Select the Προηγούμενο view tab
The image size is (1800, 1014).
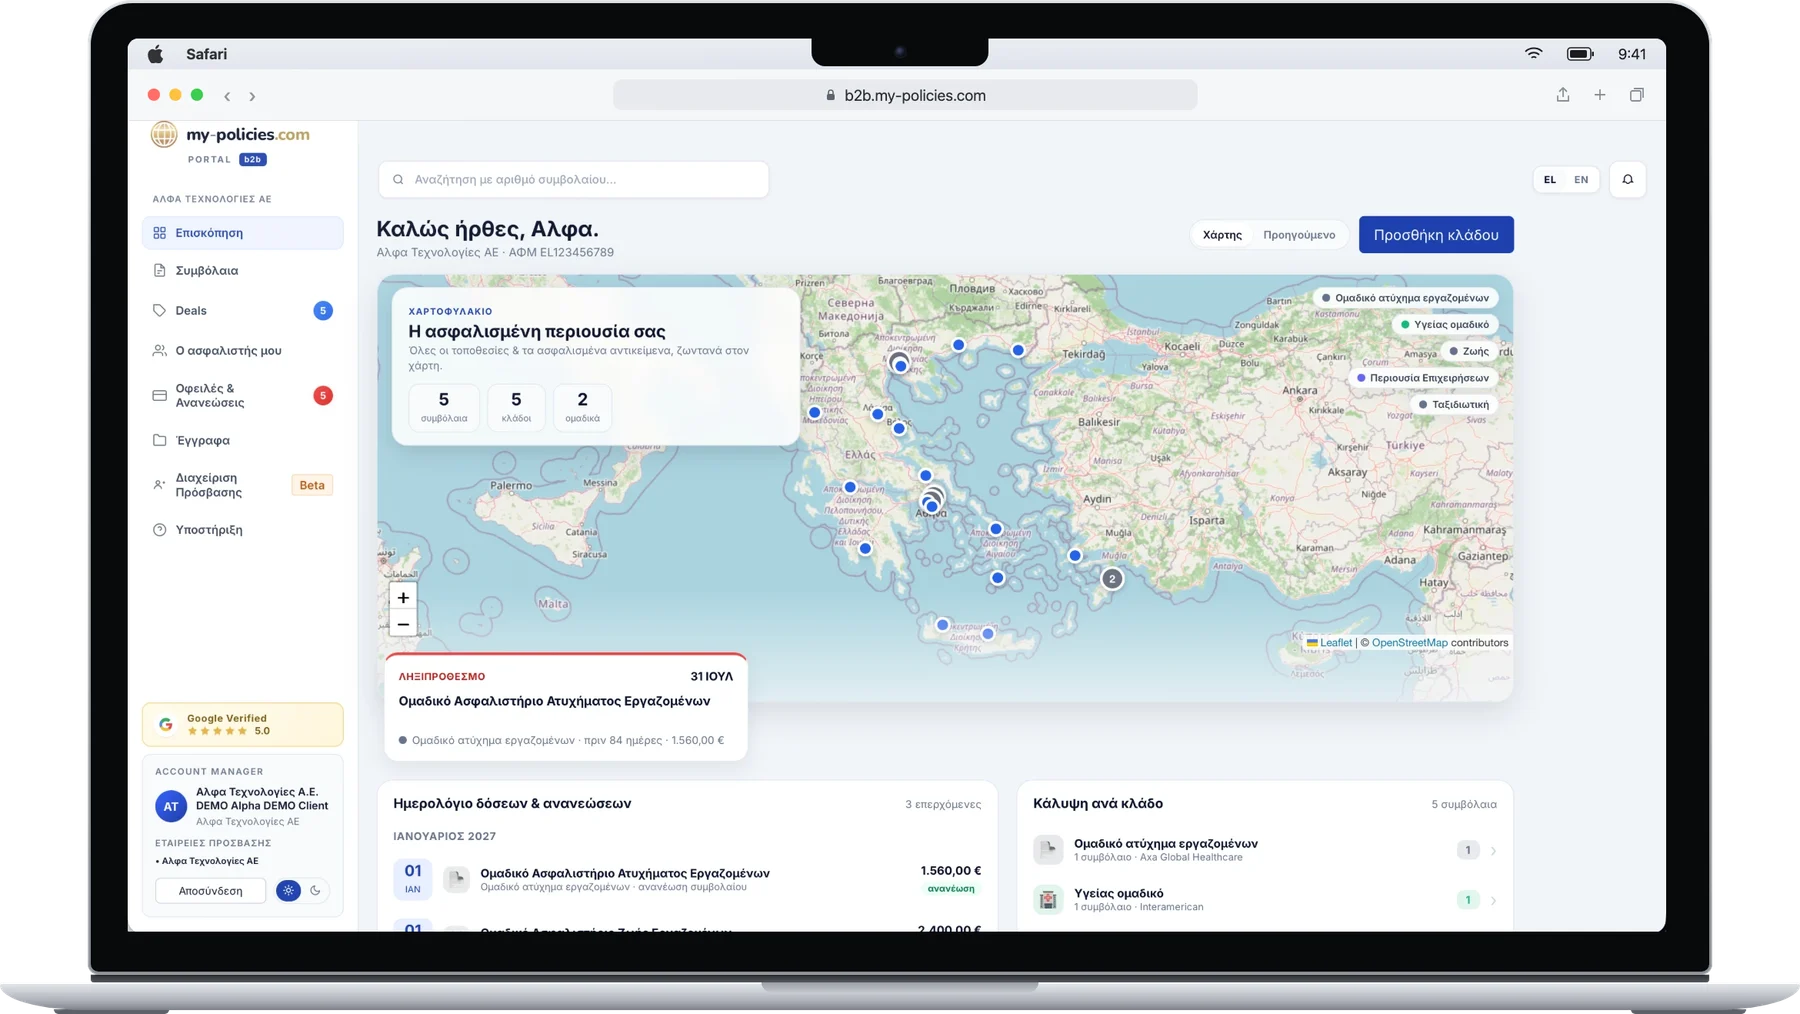click(1299, 235)
